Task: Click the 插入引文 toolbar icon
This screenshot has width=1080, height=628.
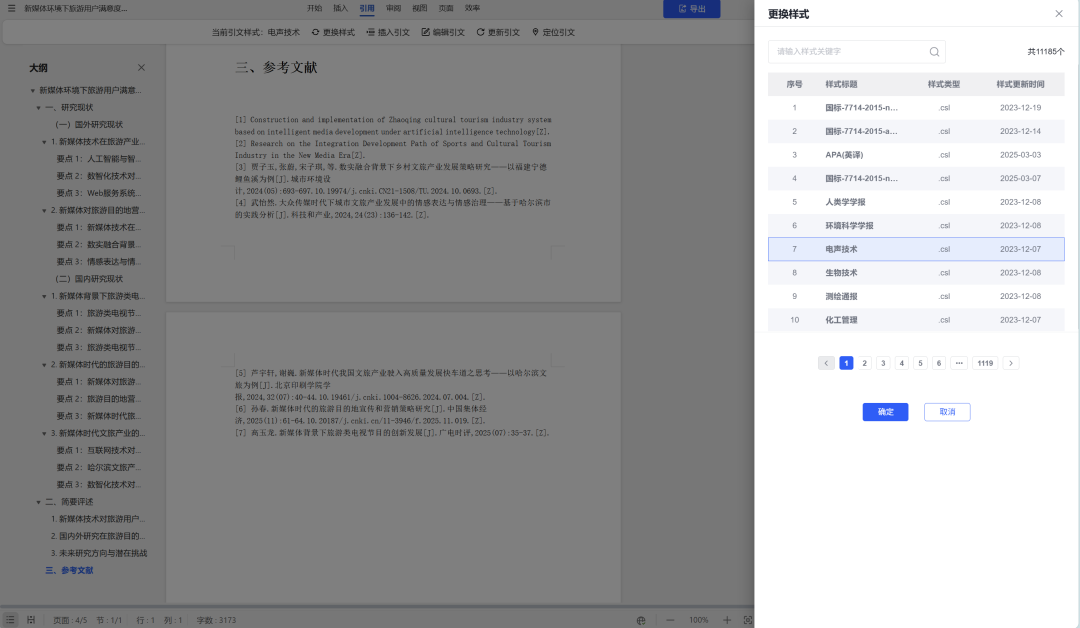Action: tap(371, 32)
